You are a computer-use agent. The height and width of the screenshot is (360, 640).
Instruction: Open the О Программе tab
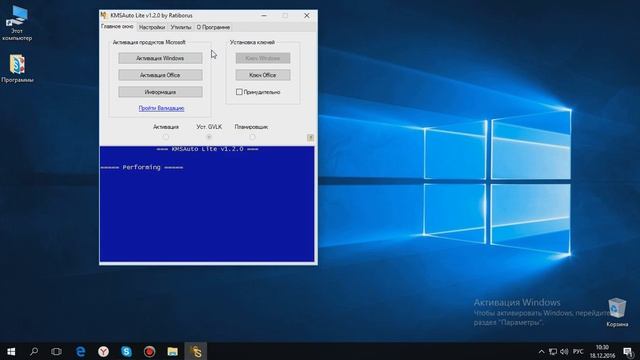tap(213, 27)
